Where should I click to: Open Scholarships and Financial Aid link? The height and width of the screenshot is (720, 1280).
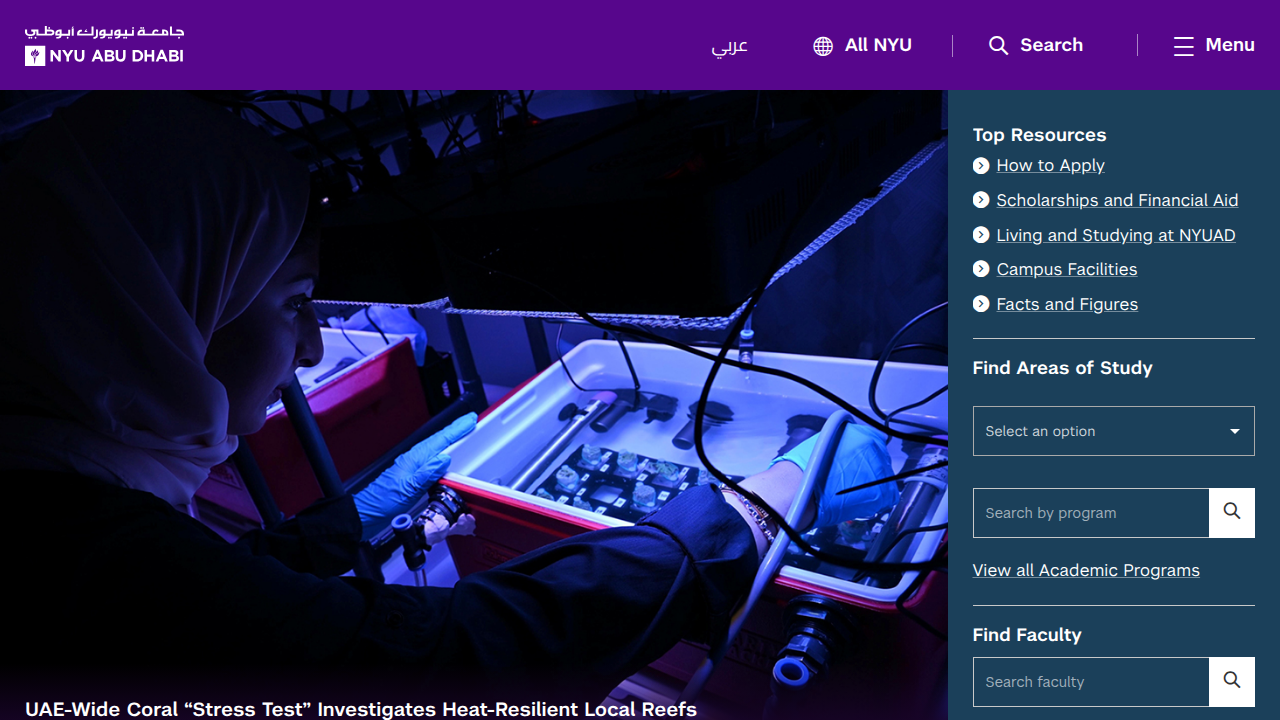point(1117,200)
